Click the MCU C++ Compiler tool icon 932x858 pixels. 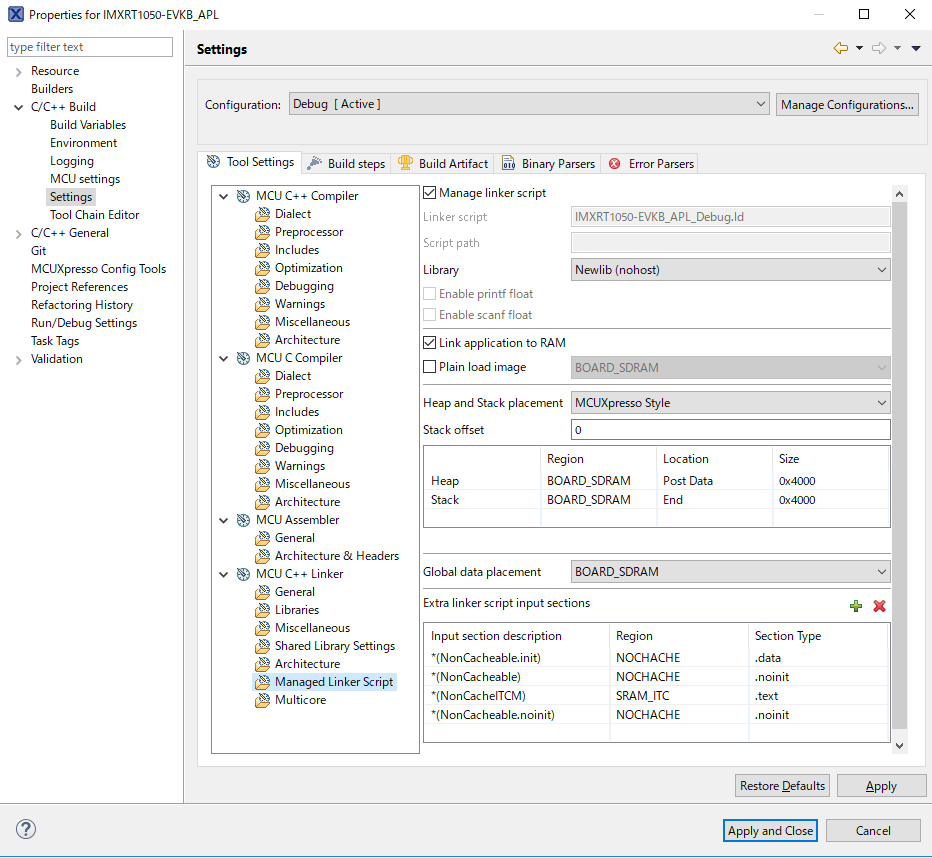click(x=243, y=196)
